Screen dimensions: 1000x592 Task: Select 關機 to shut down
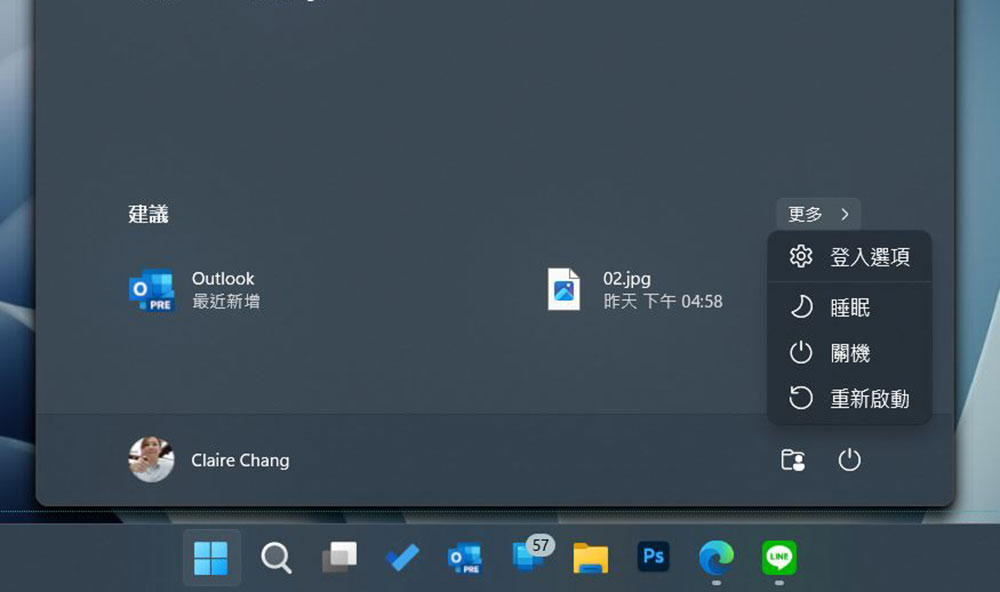click(x=849, y=353)
